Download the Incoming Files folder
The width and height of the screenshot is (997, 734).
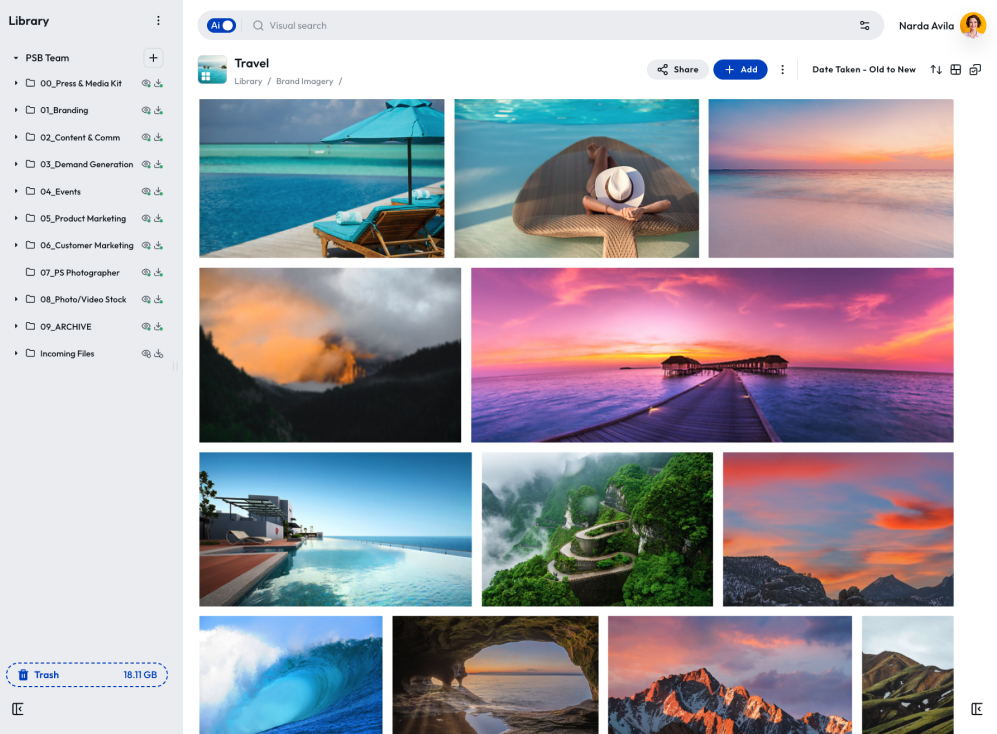[158, 354]
